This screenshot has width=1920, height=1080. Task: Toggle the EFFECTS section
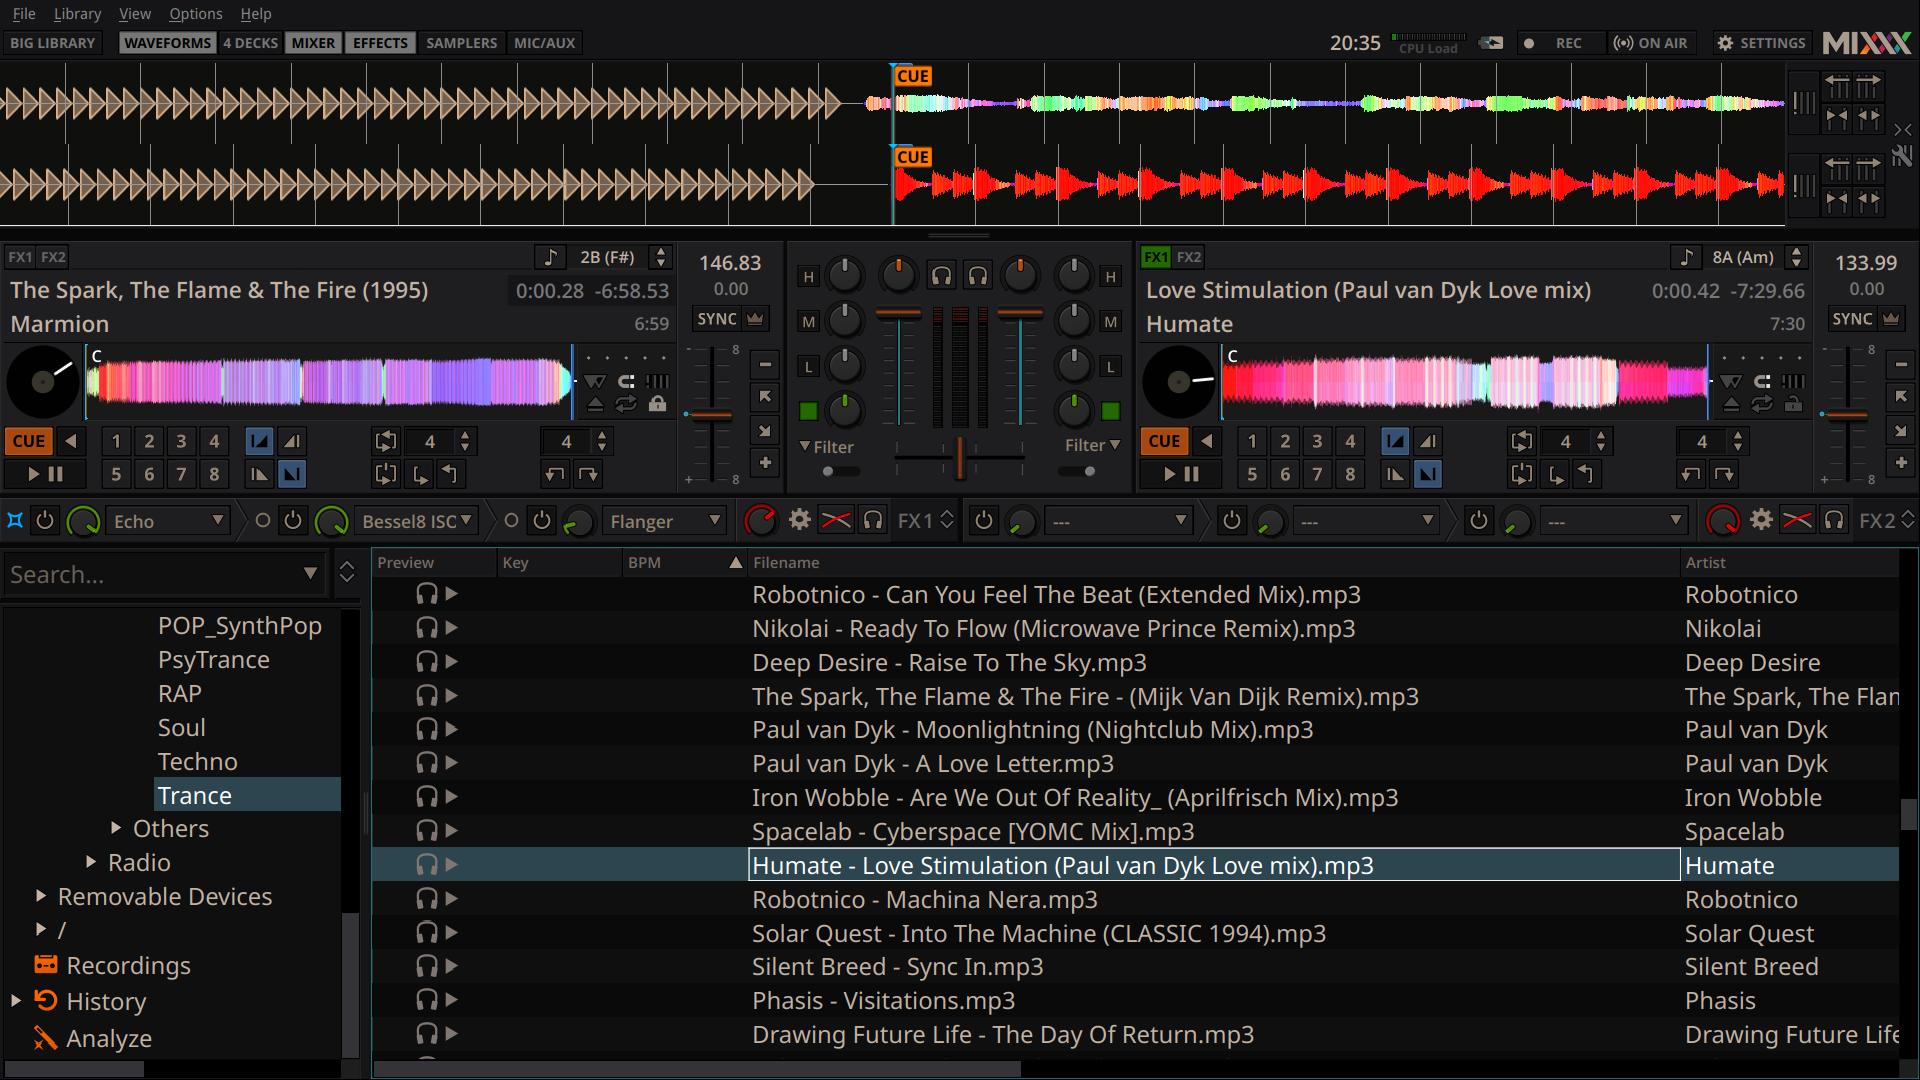pyautogui.click(x=380, y=43)
